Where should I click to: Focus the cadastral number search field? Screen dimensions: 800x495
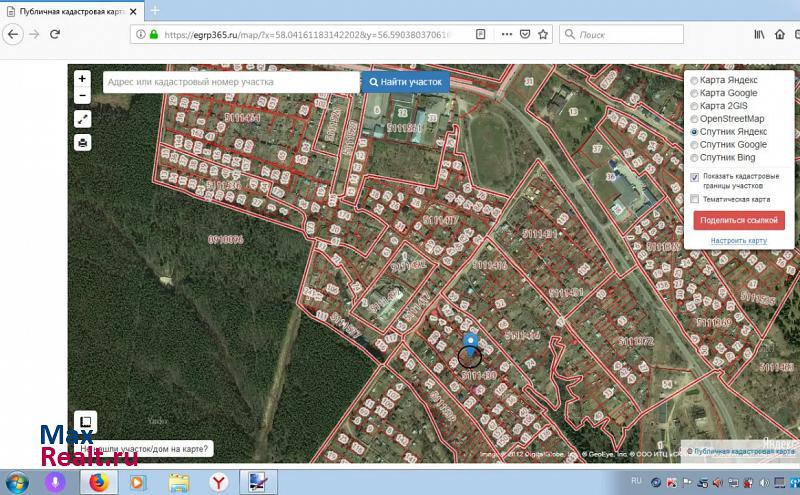230,82
